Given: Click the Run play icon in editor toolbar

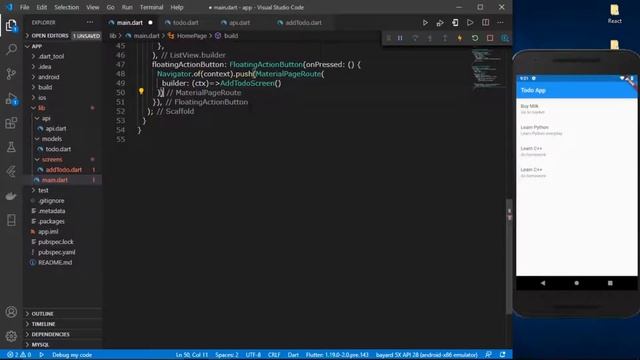Looking at the screenshot, I should pos(425,23).
